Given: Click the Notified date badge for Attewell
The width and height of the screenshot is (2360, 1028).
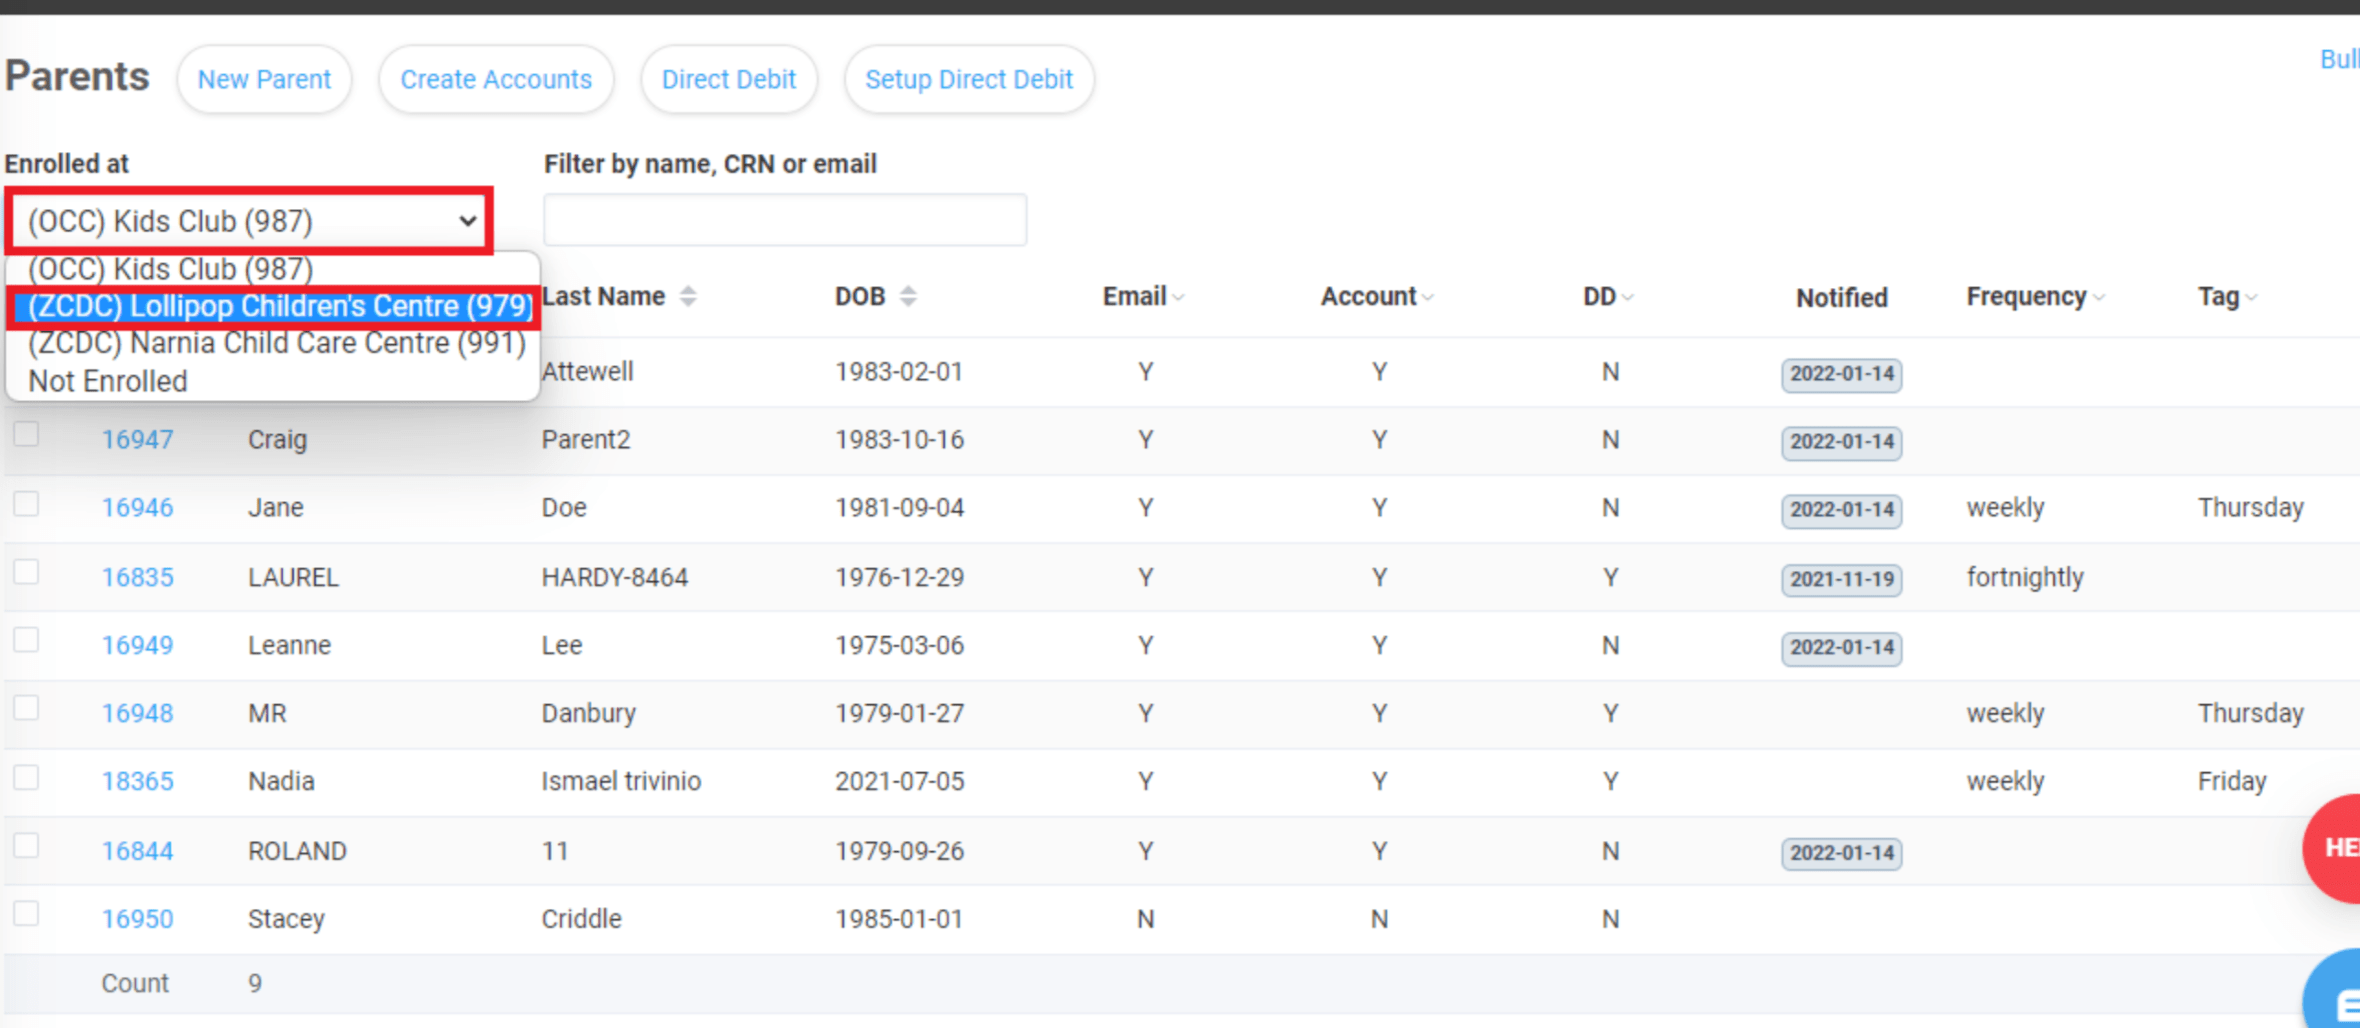Looking at the screenshot, I should 1841,374.
